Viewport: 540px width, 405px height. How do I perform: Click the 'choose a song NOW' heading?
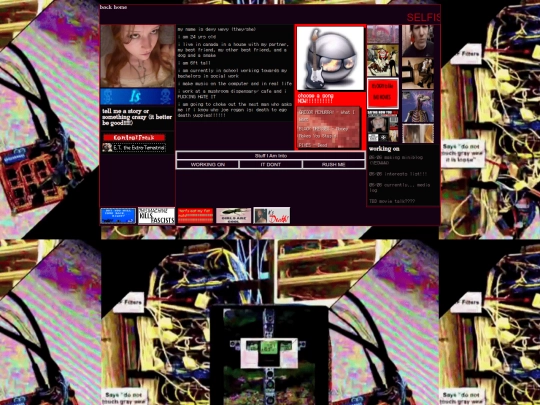click(x=315, y=98)
